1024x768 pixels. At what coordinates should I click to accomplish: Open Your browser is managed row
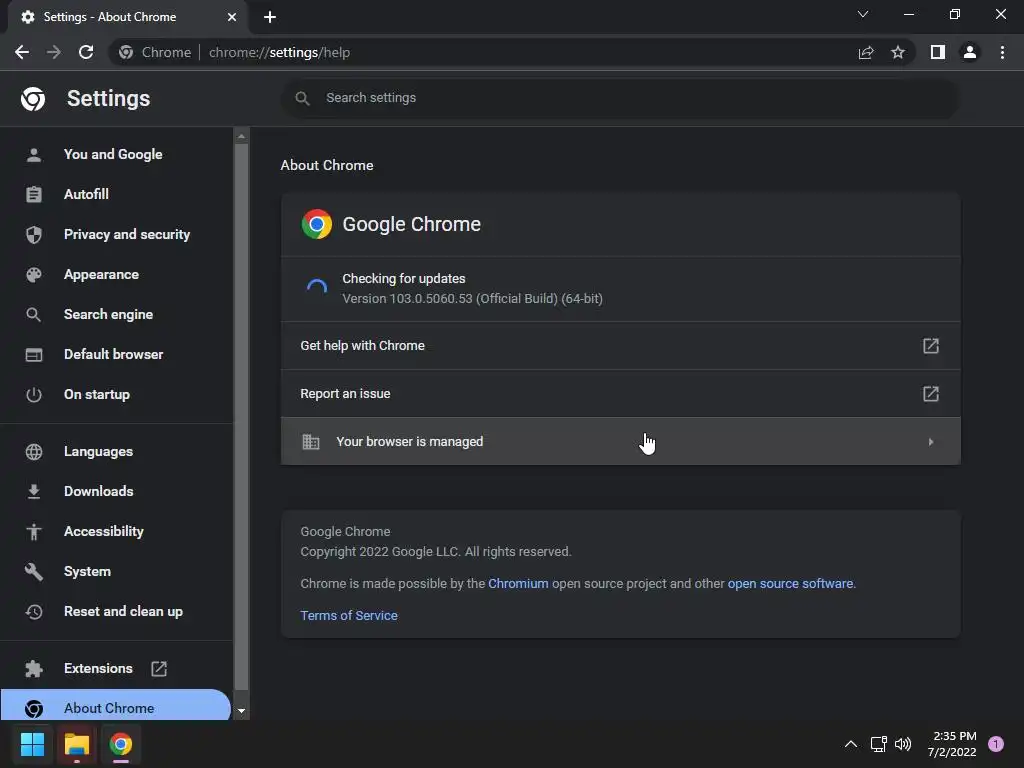[x=620, y=441]
